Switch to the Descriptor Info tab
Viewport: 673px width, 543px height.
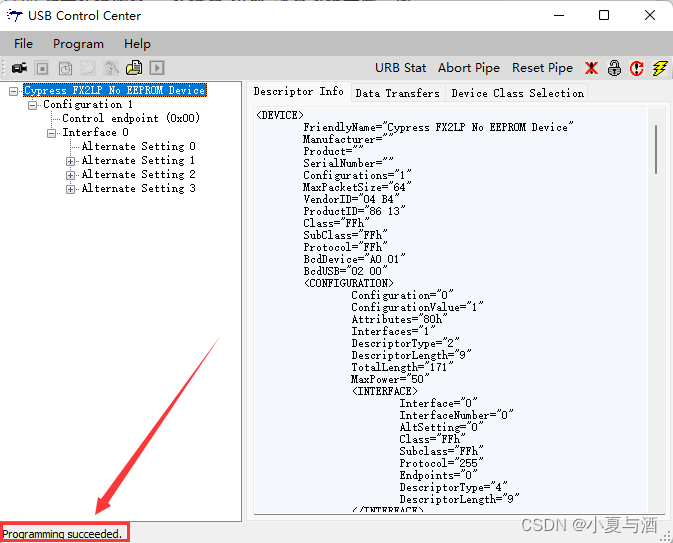299,91
